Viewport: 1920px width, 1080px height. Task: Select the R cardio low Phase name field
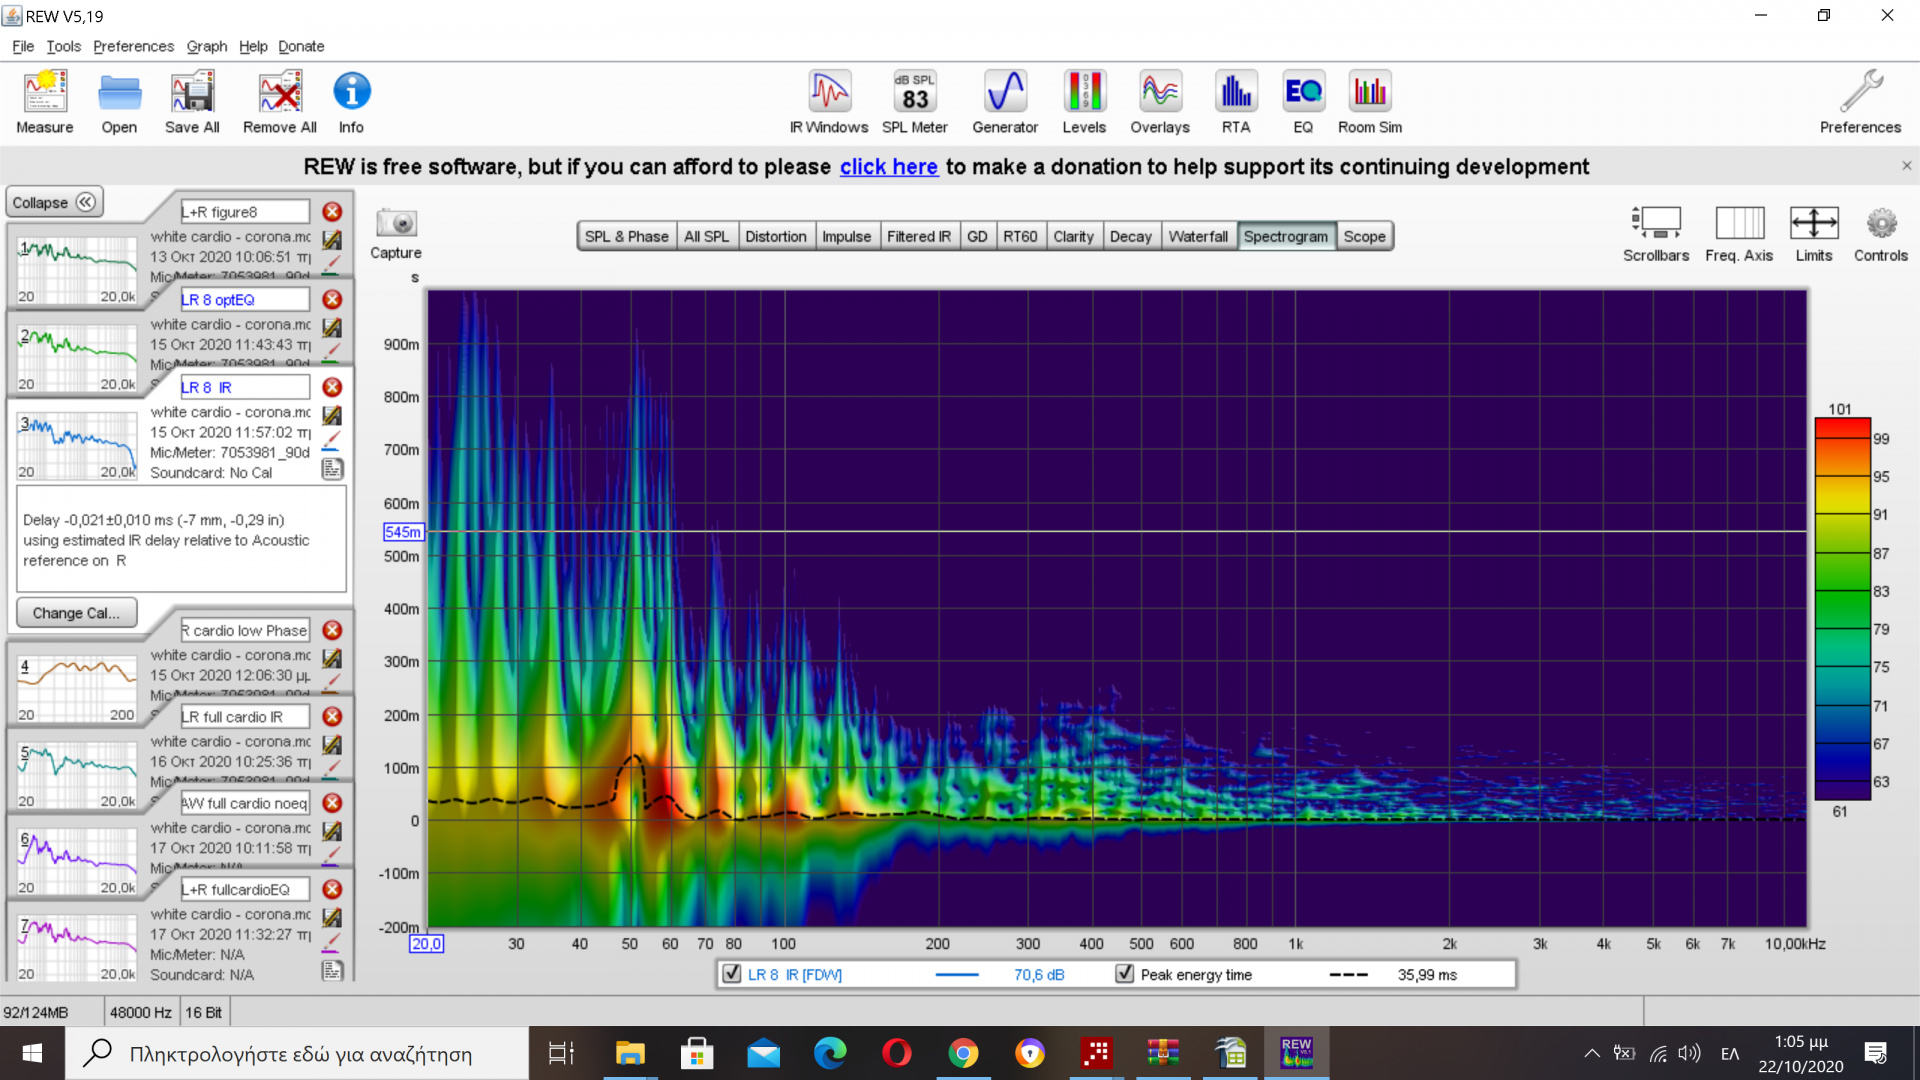point(245,630)
